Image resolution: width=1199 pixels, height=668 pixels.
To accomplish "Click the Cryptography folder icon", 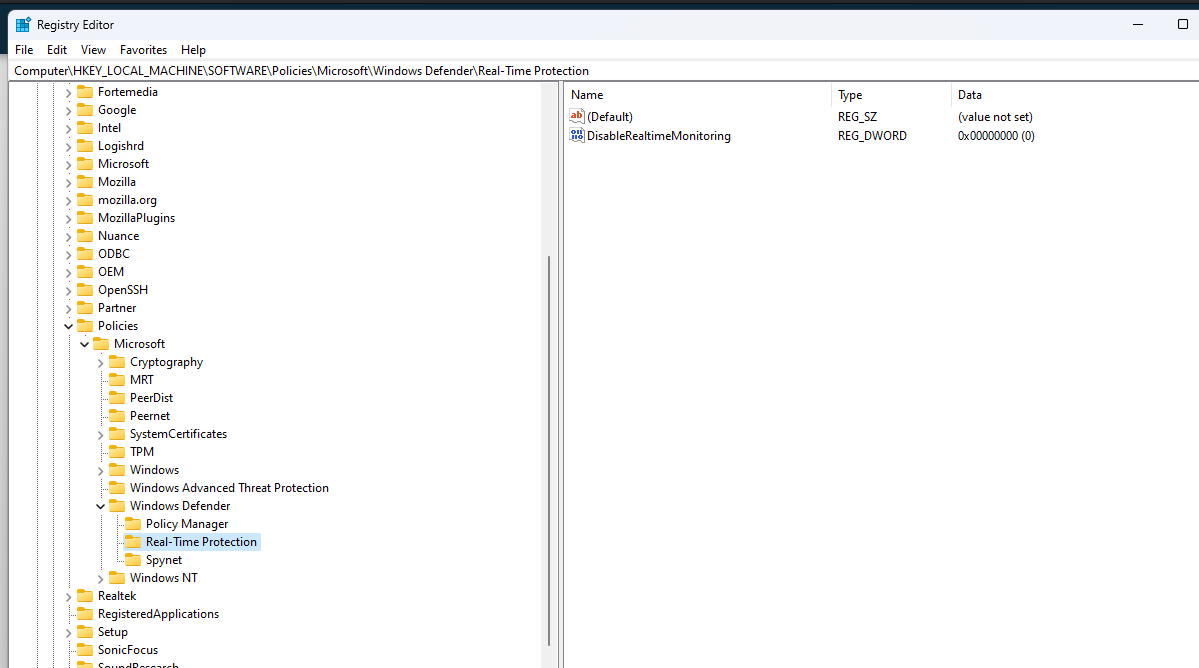I will coord(117,362).
